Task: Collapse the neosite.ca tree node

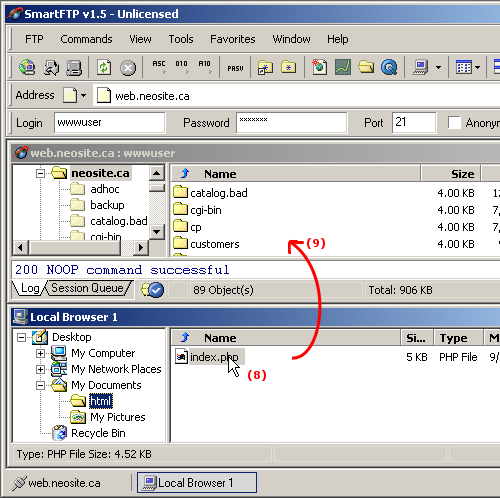Action: tap(40, 173)
